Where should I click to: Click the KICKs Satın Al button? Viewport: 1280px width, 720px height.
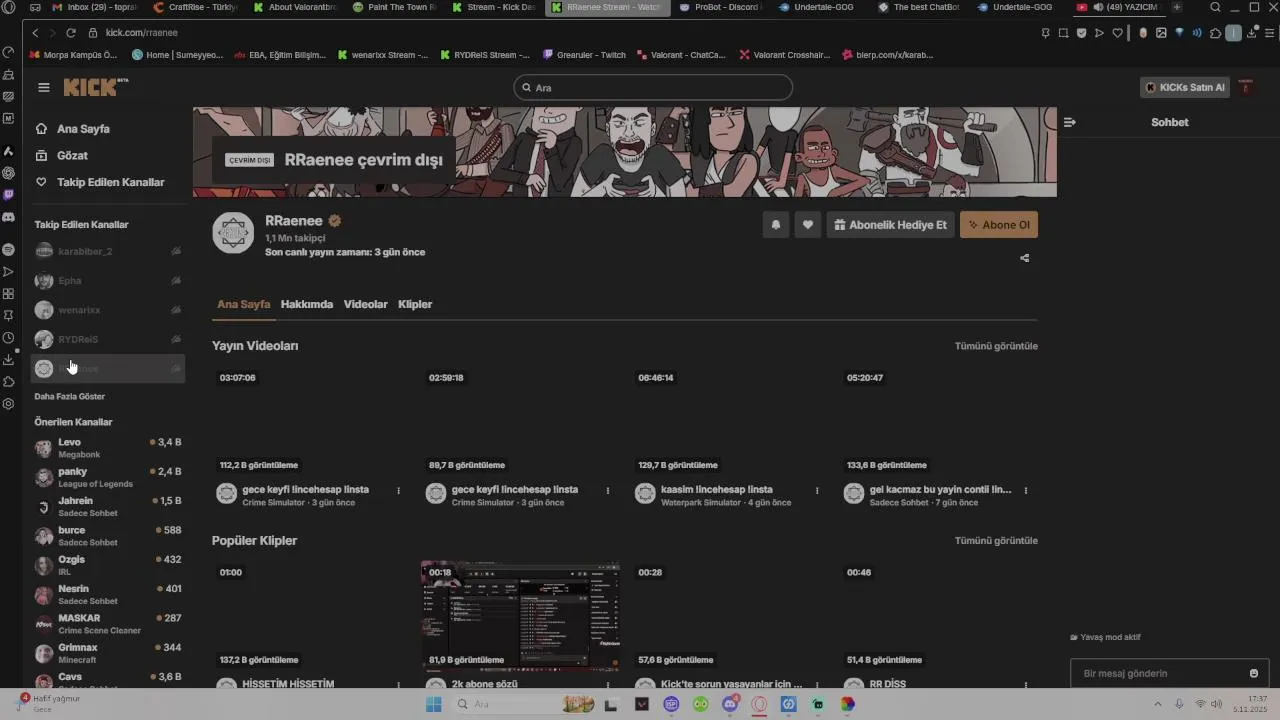click(1185, 87)
